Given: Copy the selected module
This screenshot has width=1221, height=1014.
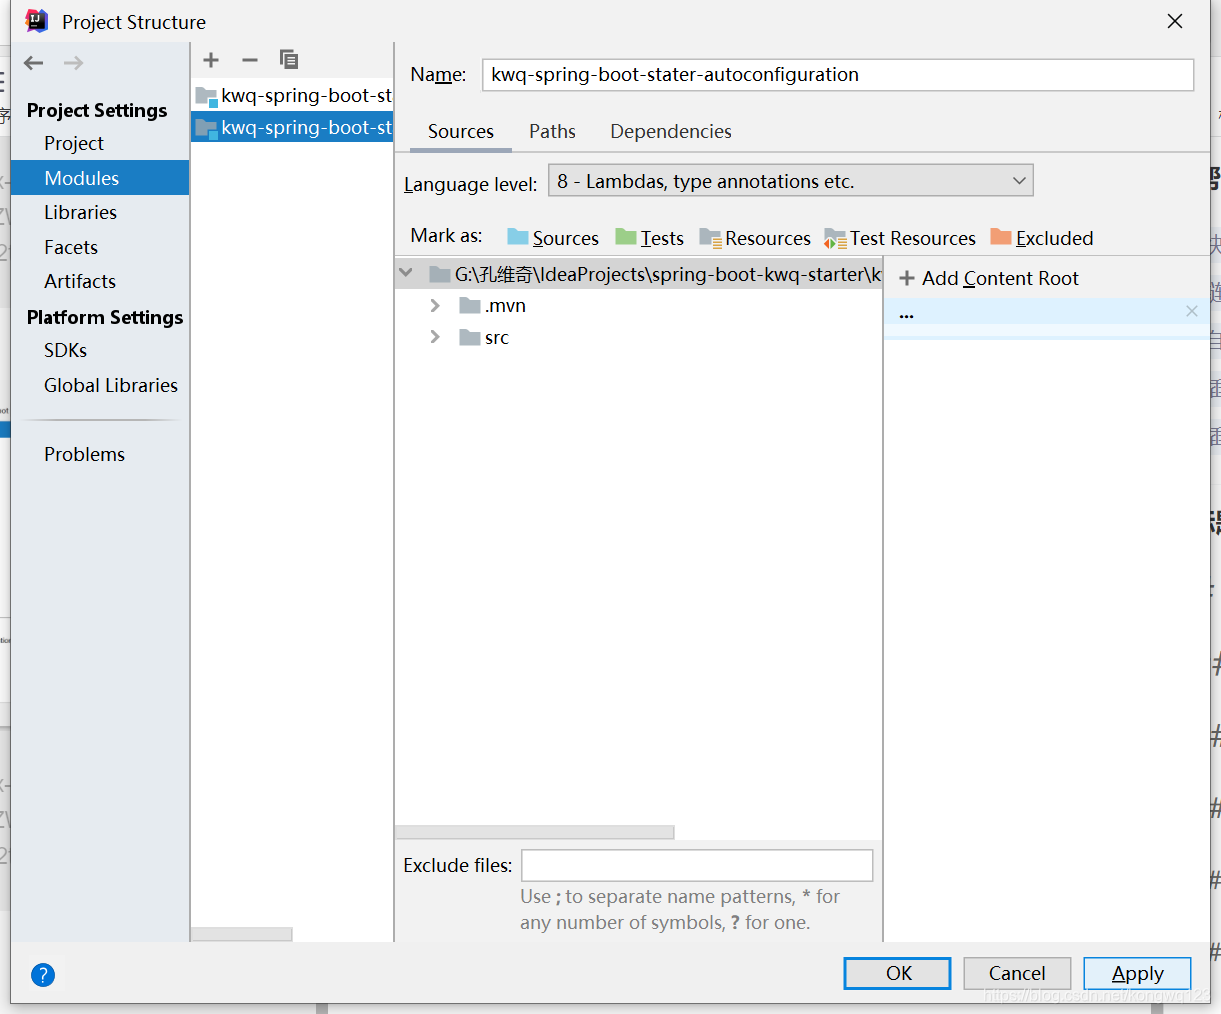Looking at the screenshot, I should [289, 60].
